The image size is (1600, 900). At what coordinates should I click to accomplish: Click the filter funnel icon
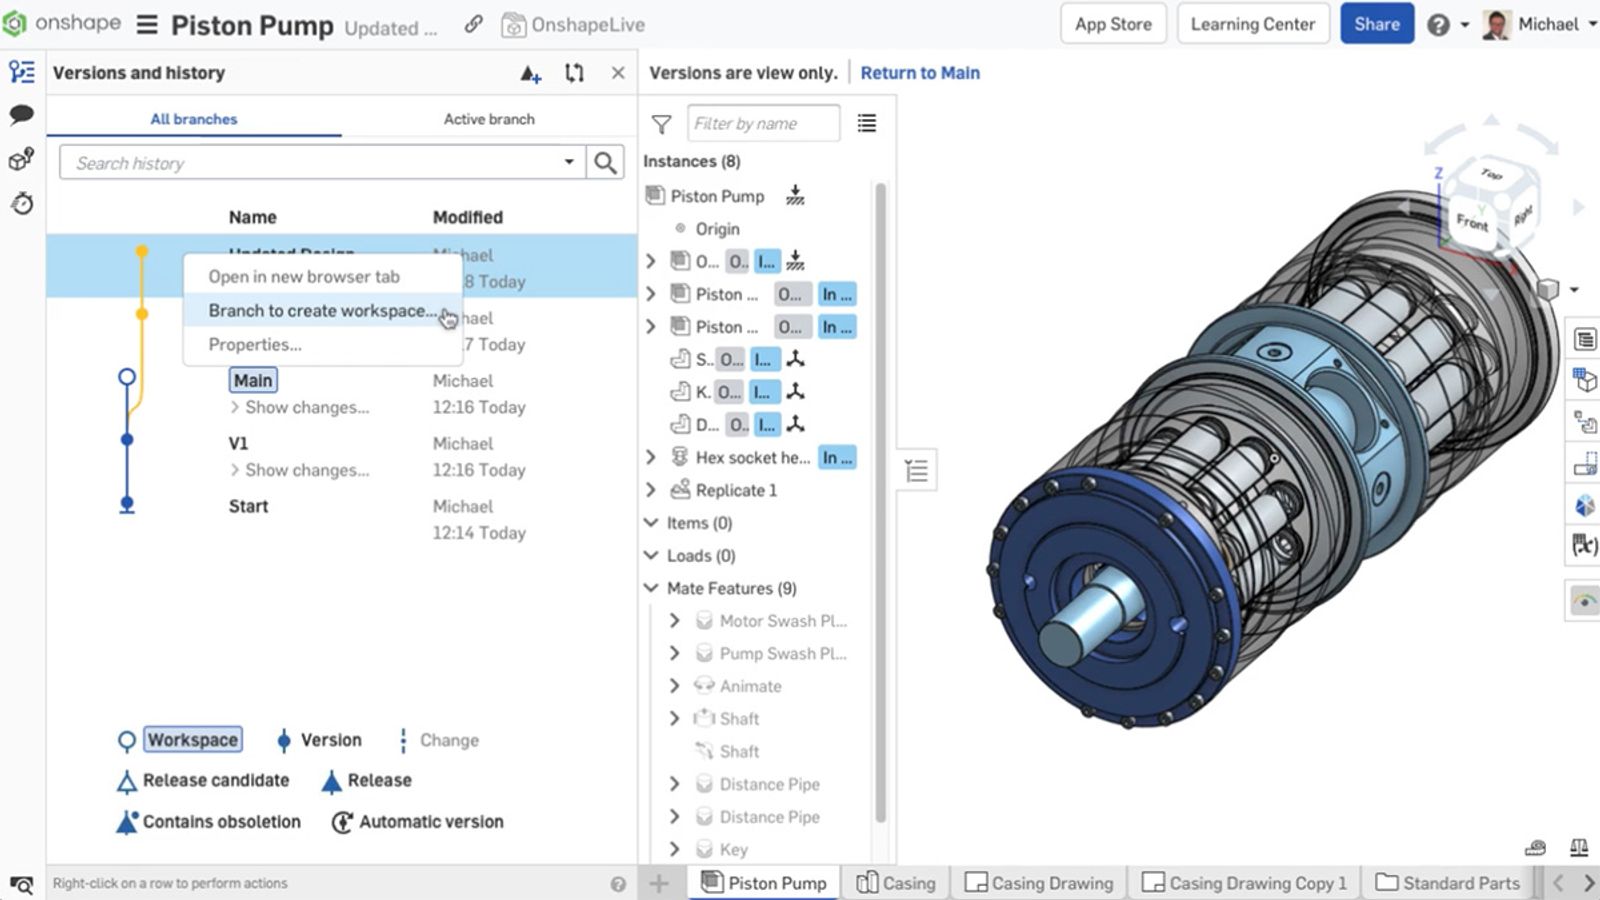pos(661,124)
